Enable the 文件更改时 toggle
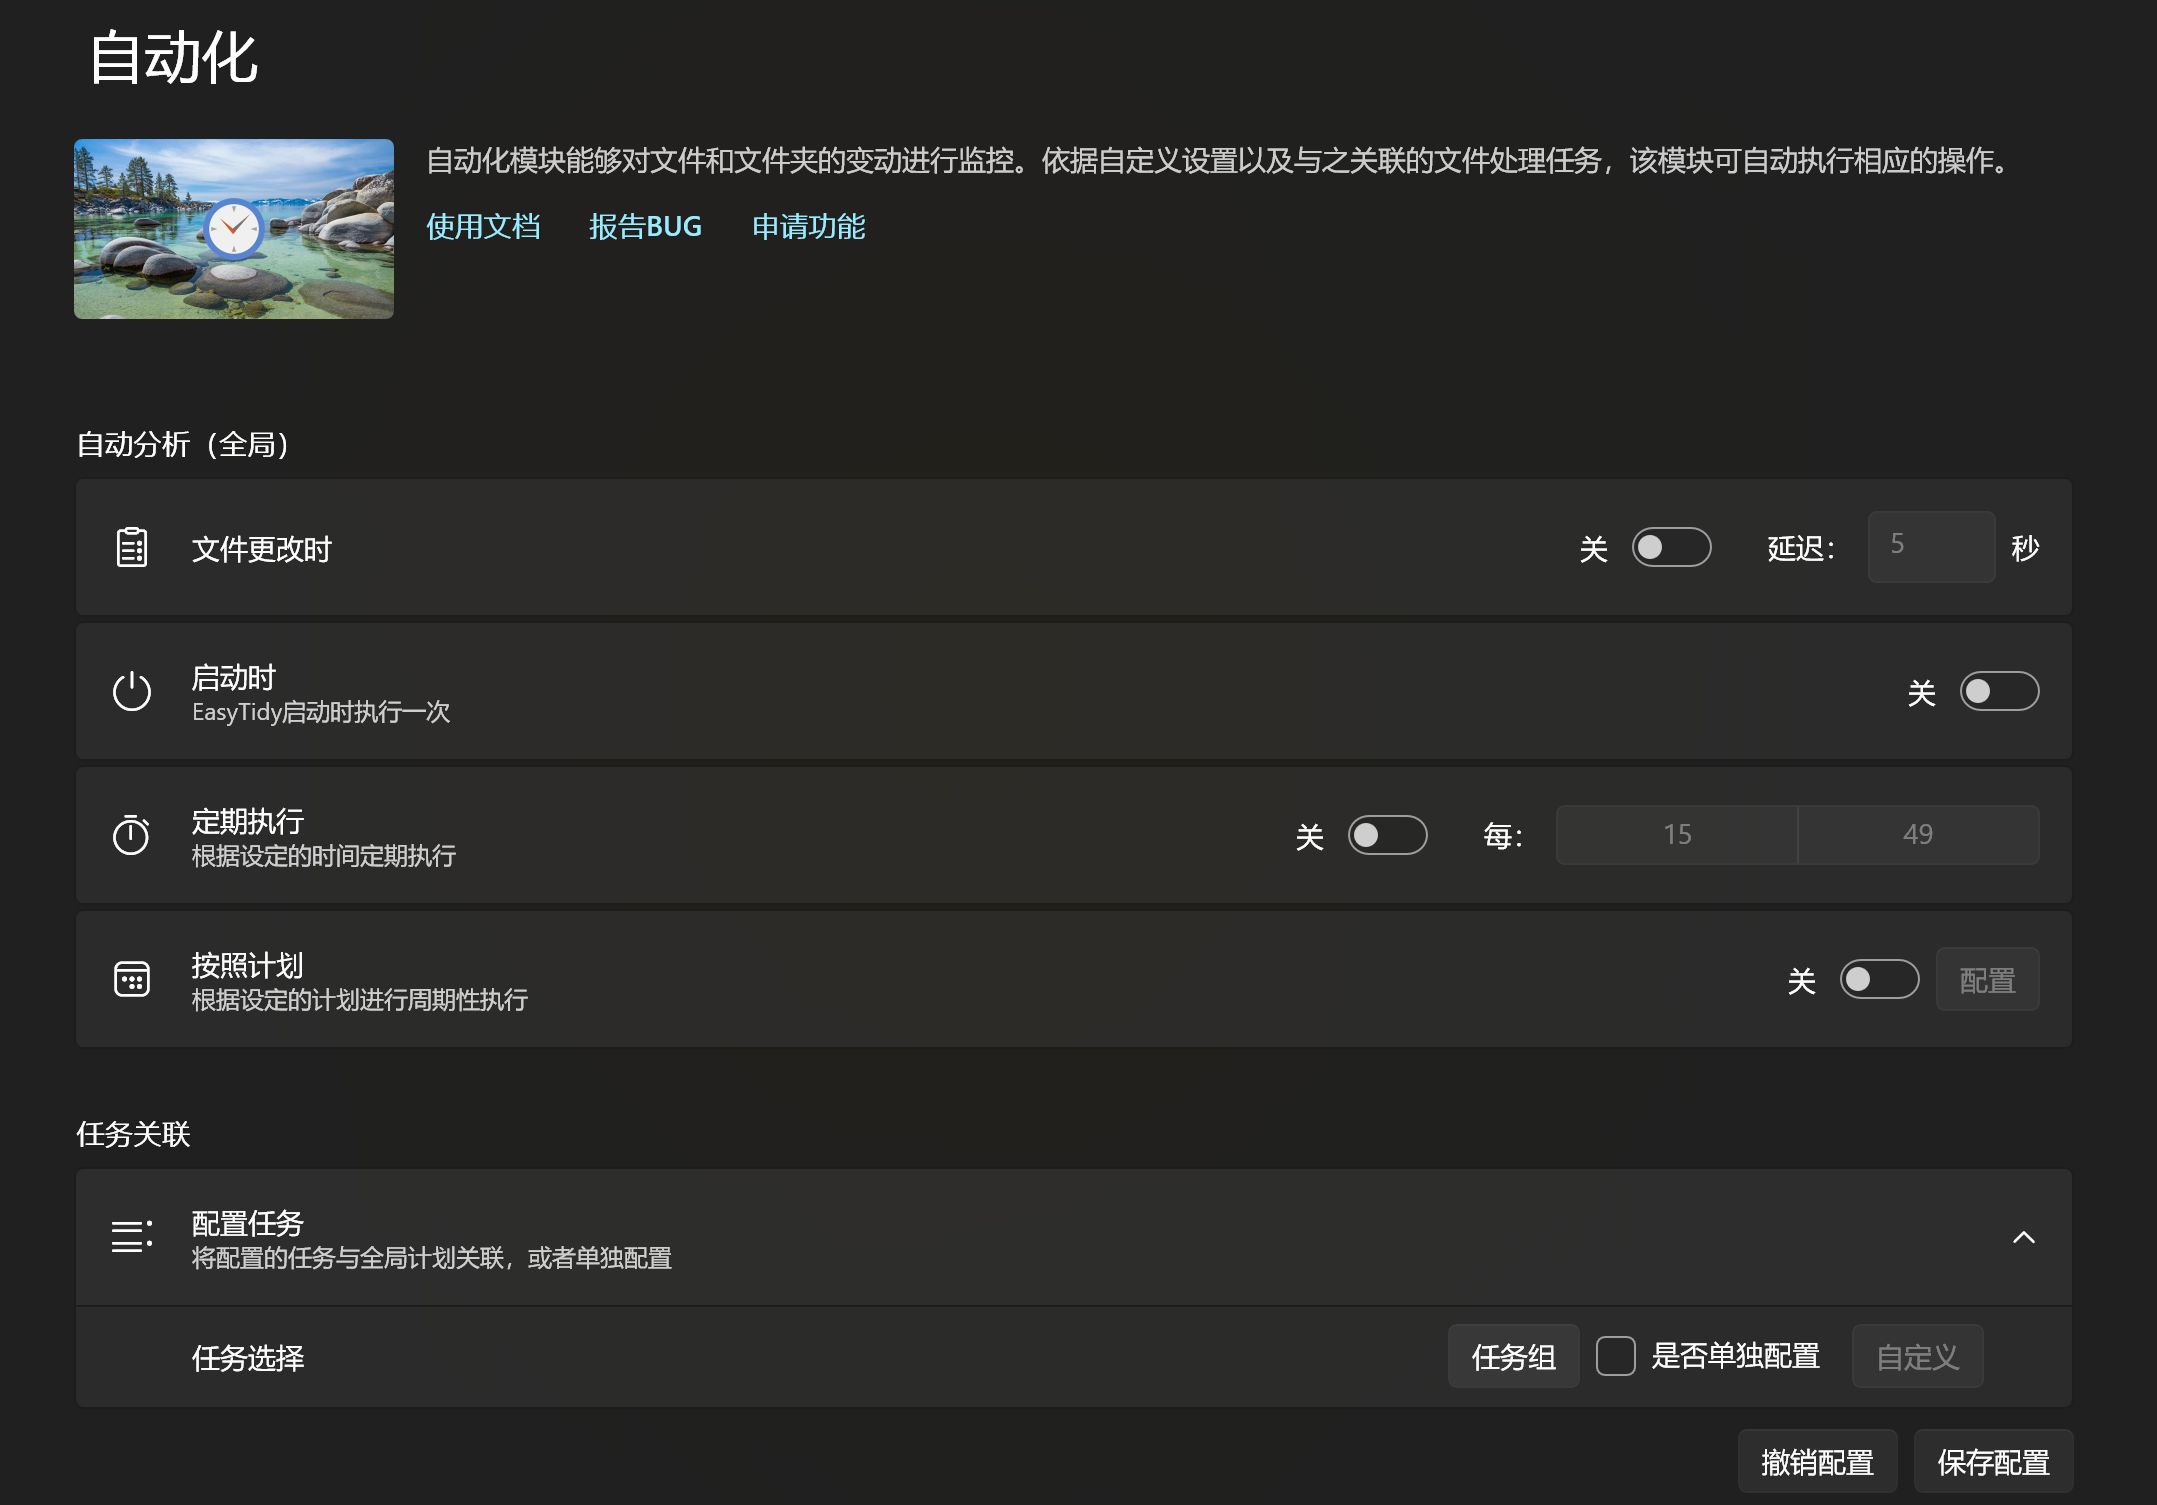The width and height of the screenshot is (2157, 1505). (1671, 548)
